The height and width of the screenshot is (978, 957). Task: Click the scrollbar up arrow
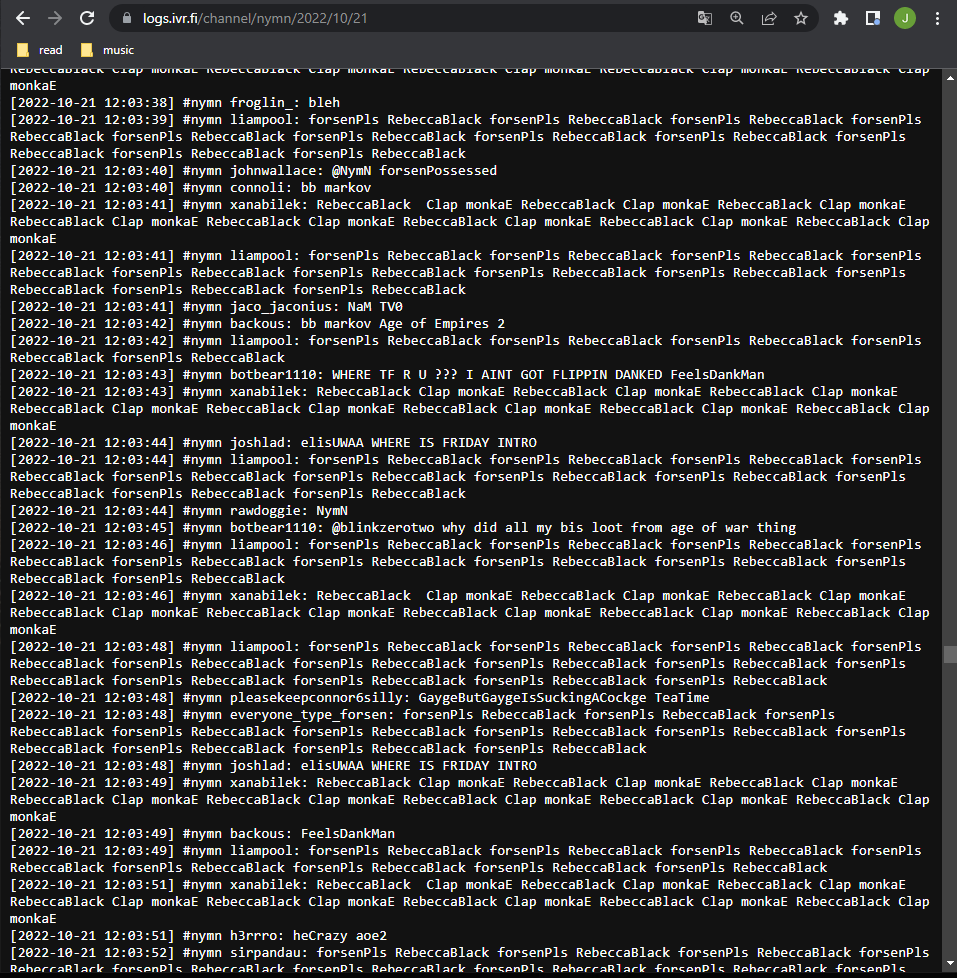950,78
